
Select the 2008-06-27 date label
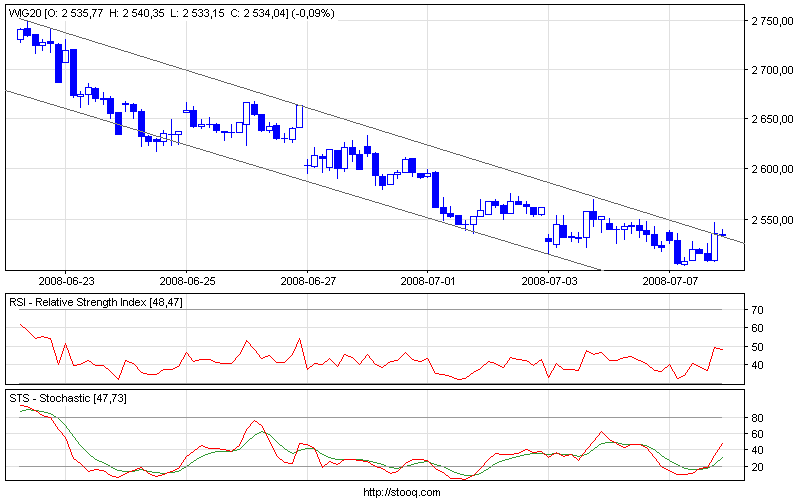[308, 281]
